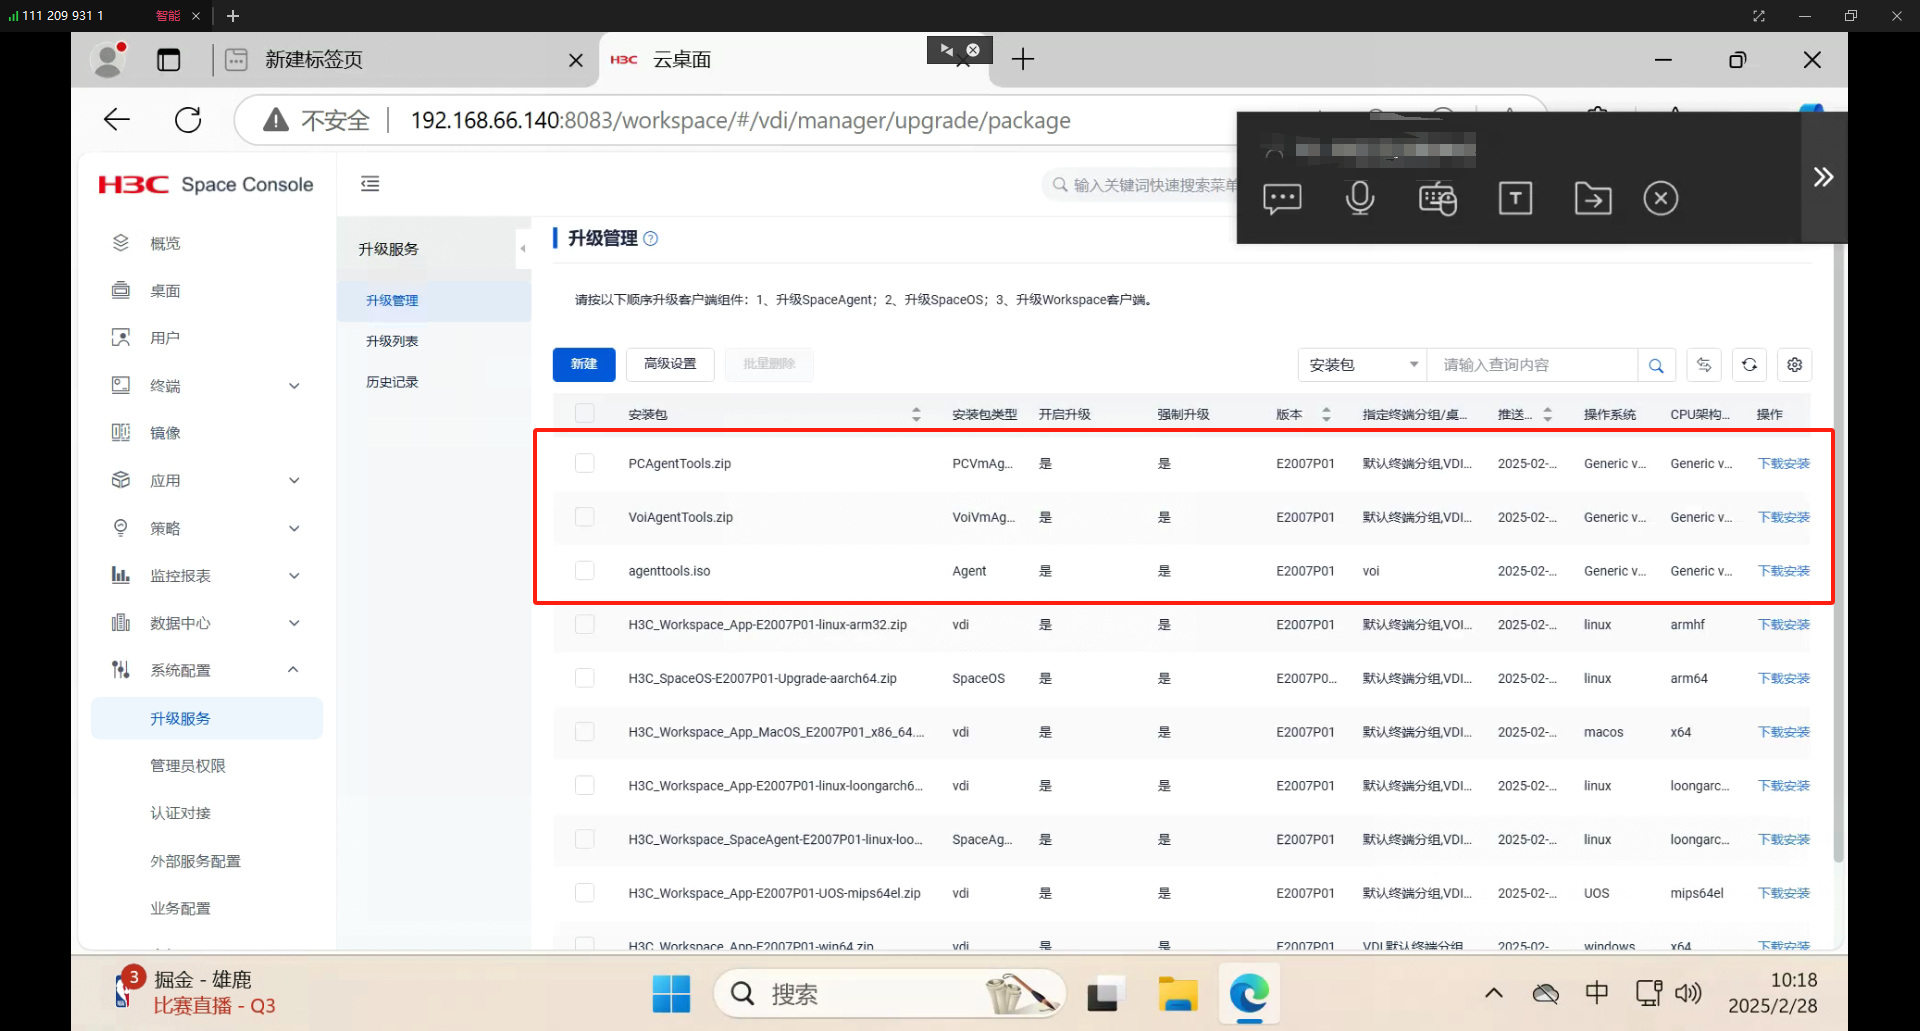
Task: Click the Windows taskbar search box
Action: click(890, 994)
